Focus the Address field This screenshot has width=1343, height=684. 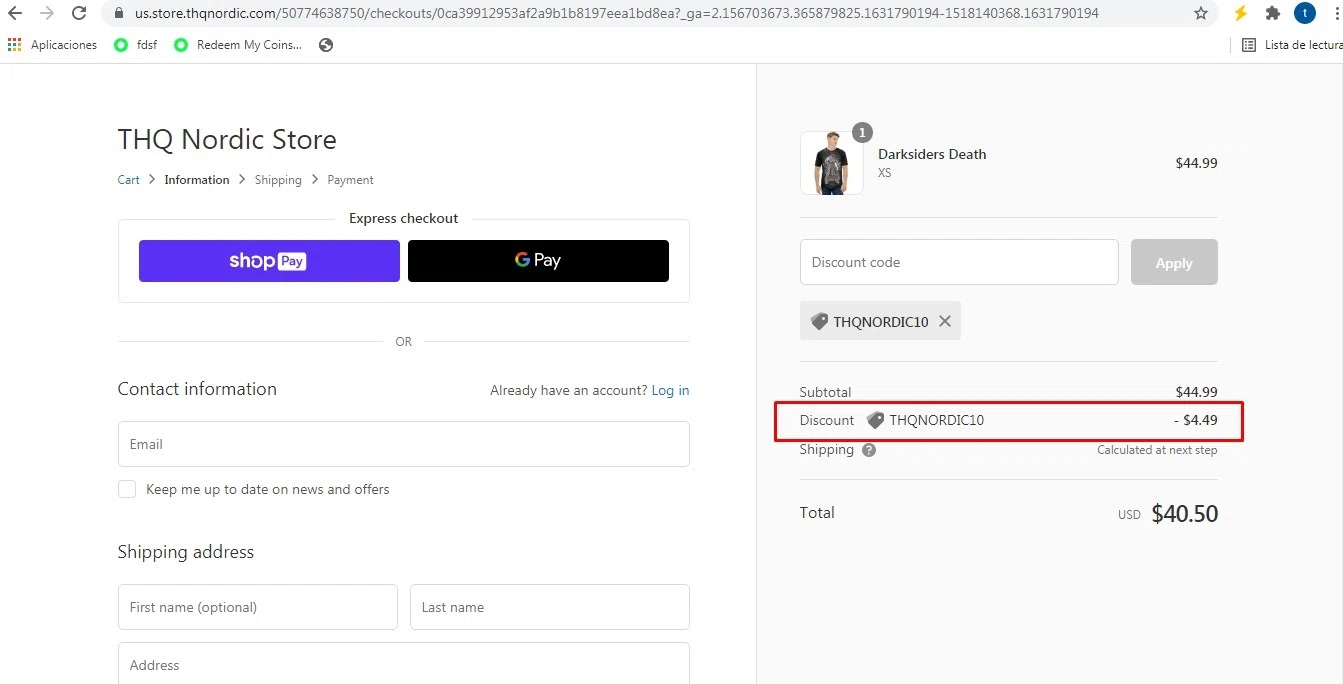(x=404, y=664)
